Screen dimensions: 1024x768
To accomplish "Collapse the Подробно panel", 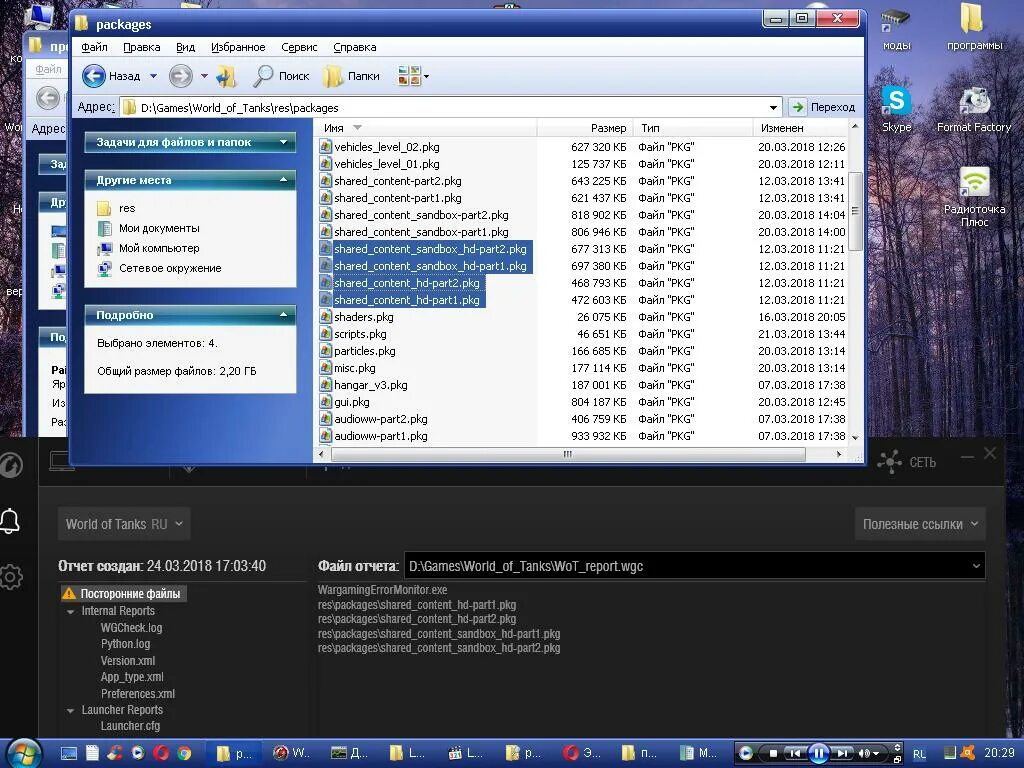I will tap(283, 315).
